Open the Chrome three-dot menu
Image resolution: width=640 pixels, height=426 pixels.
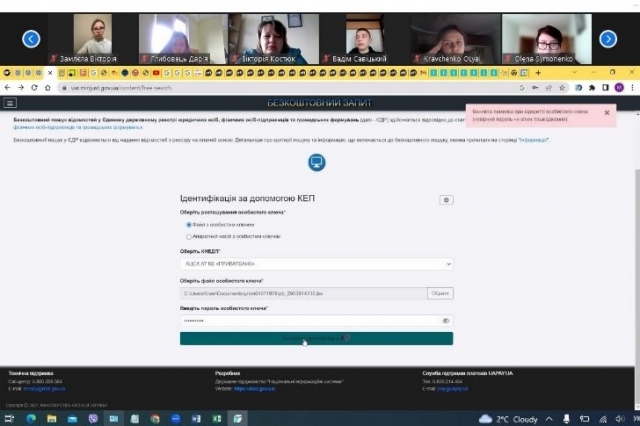pyautogui.click(x=632, y=88)
